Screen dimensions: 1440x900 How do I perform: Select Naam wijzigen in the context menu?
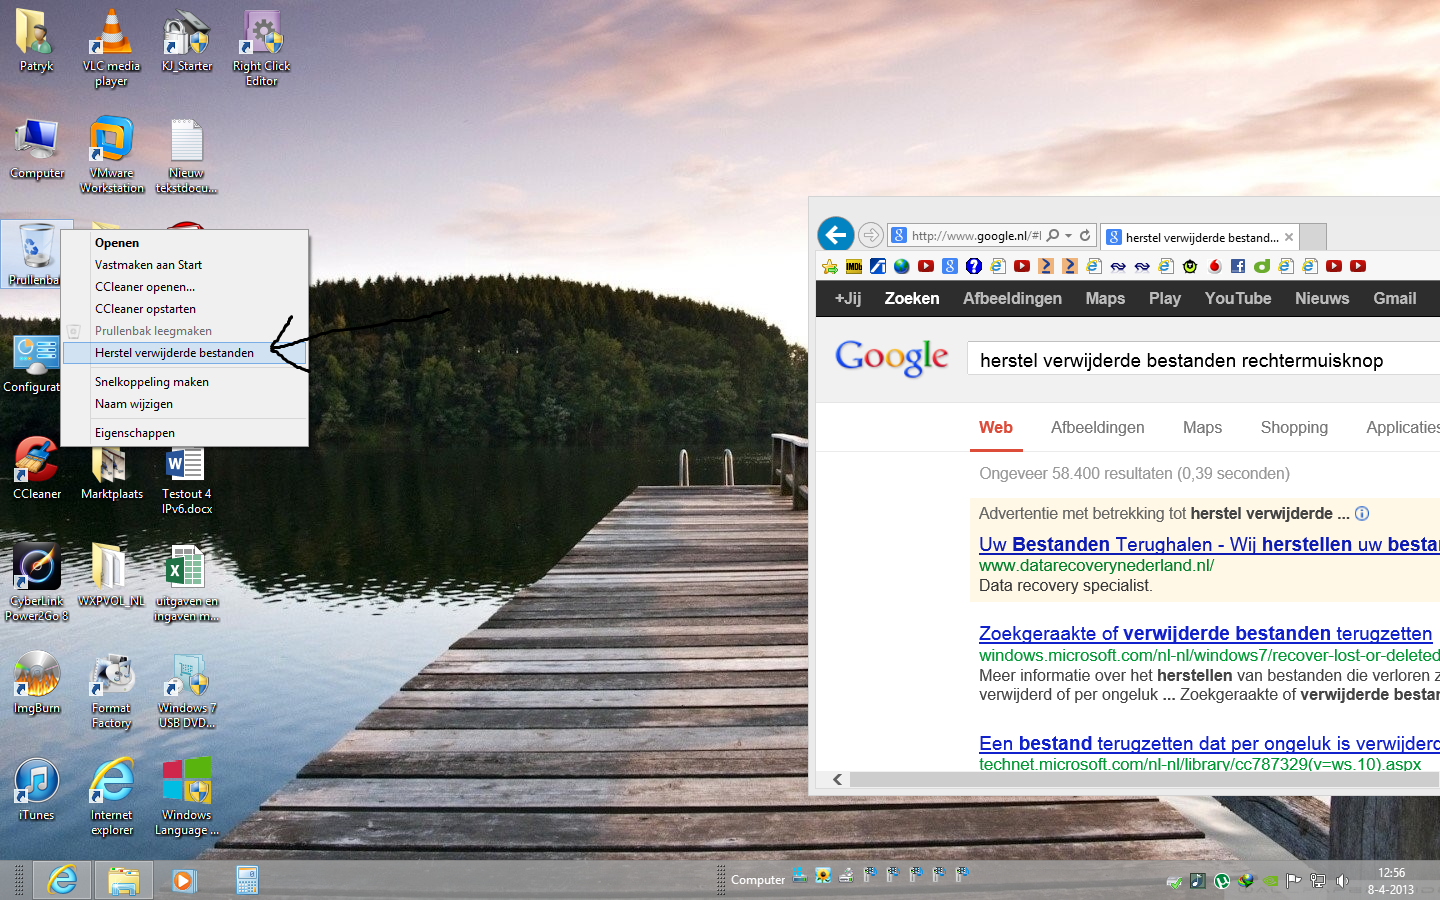coord(185,404)
